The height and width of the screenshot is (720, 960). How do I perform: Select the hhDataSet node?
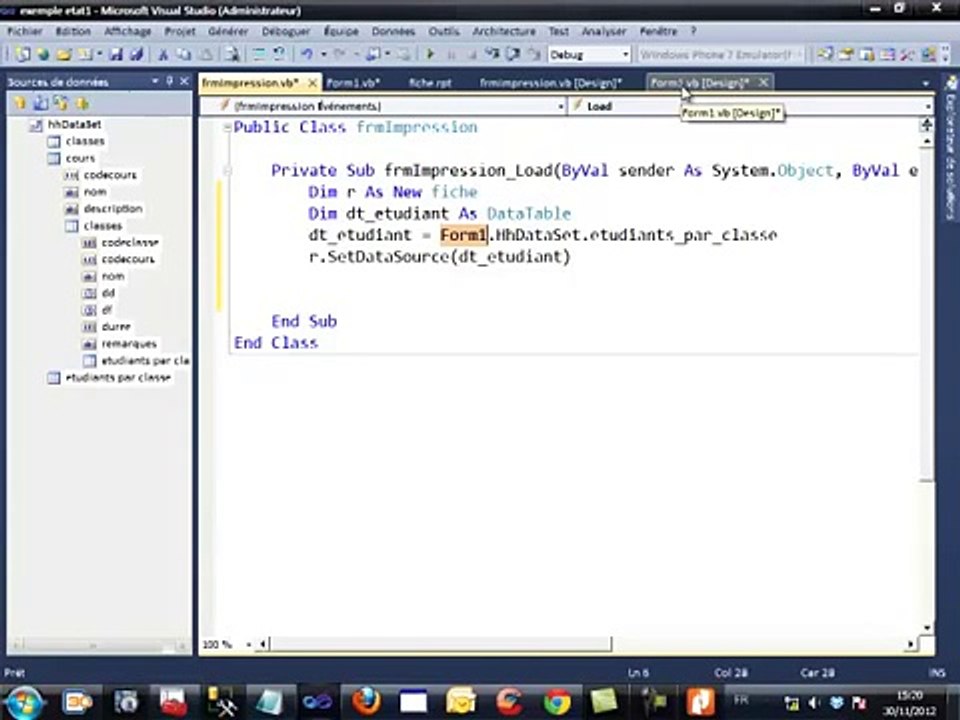click(x=74, y=124)
